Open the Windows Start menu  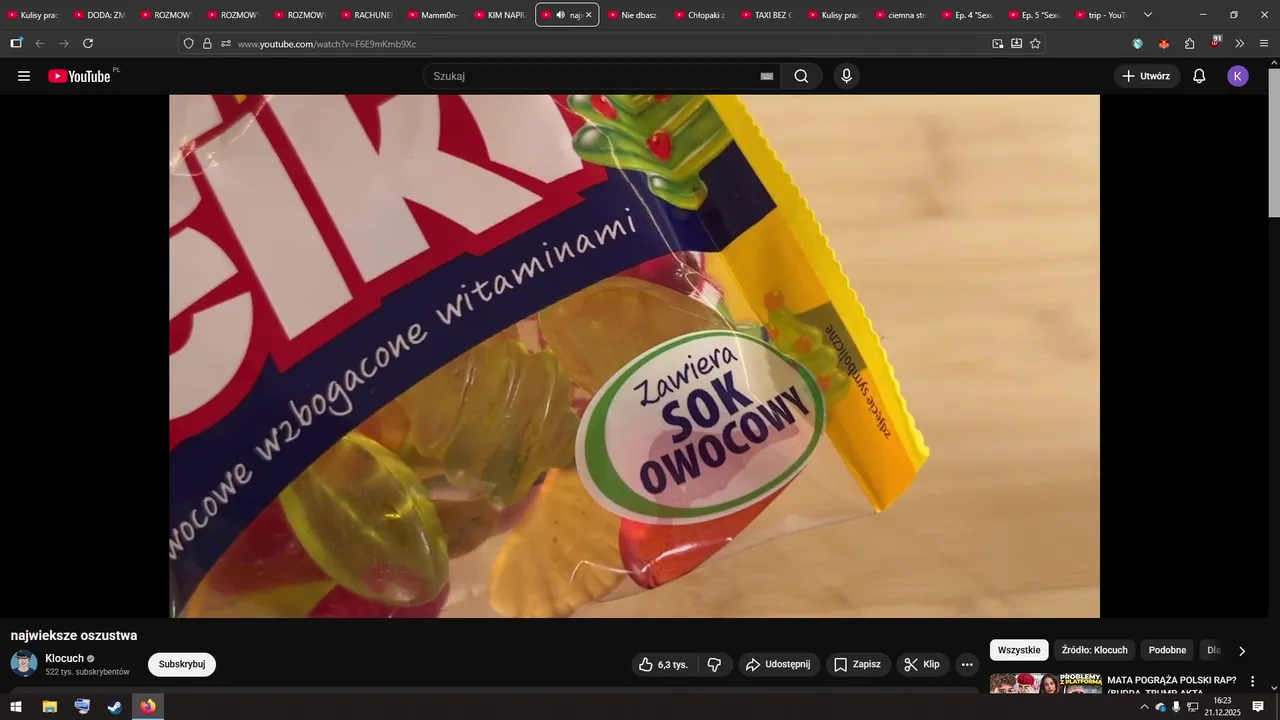coord(16,707)
